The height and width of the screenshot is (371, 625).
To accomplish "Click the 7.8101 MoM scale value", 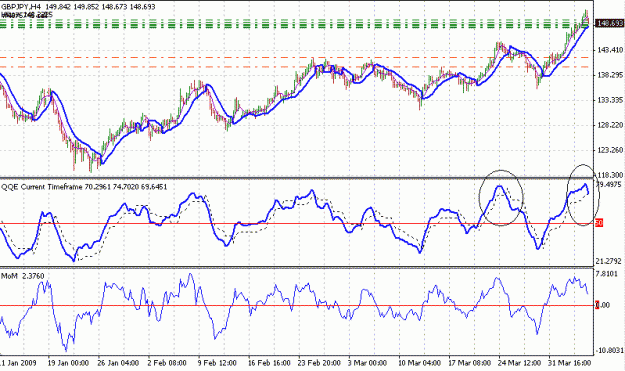I will [x=607, y=274].
